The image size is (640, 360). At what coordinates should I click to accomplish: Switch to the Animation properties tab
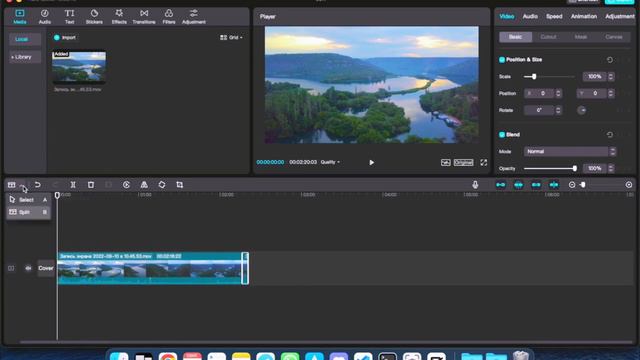[584, 16]
